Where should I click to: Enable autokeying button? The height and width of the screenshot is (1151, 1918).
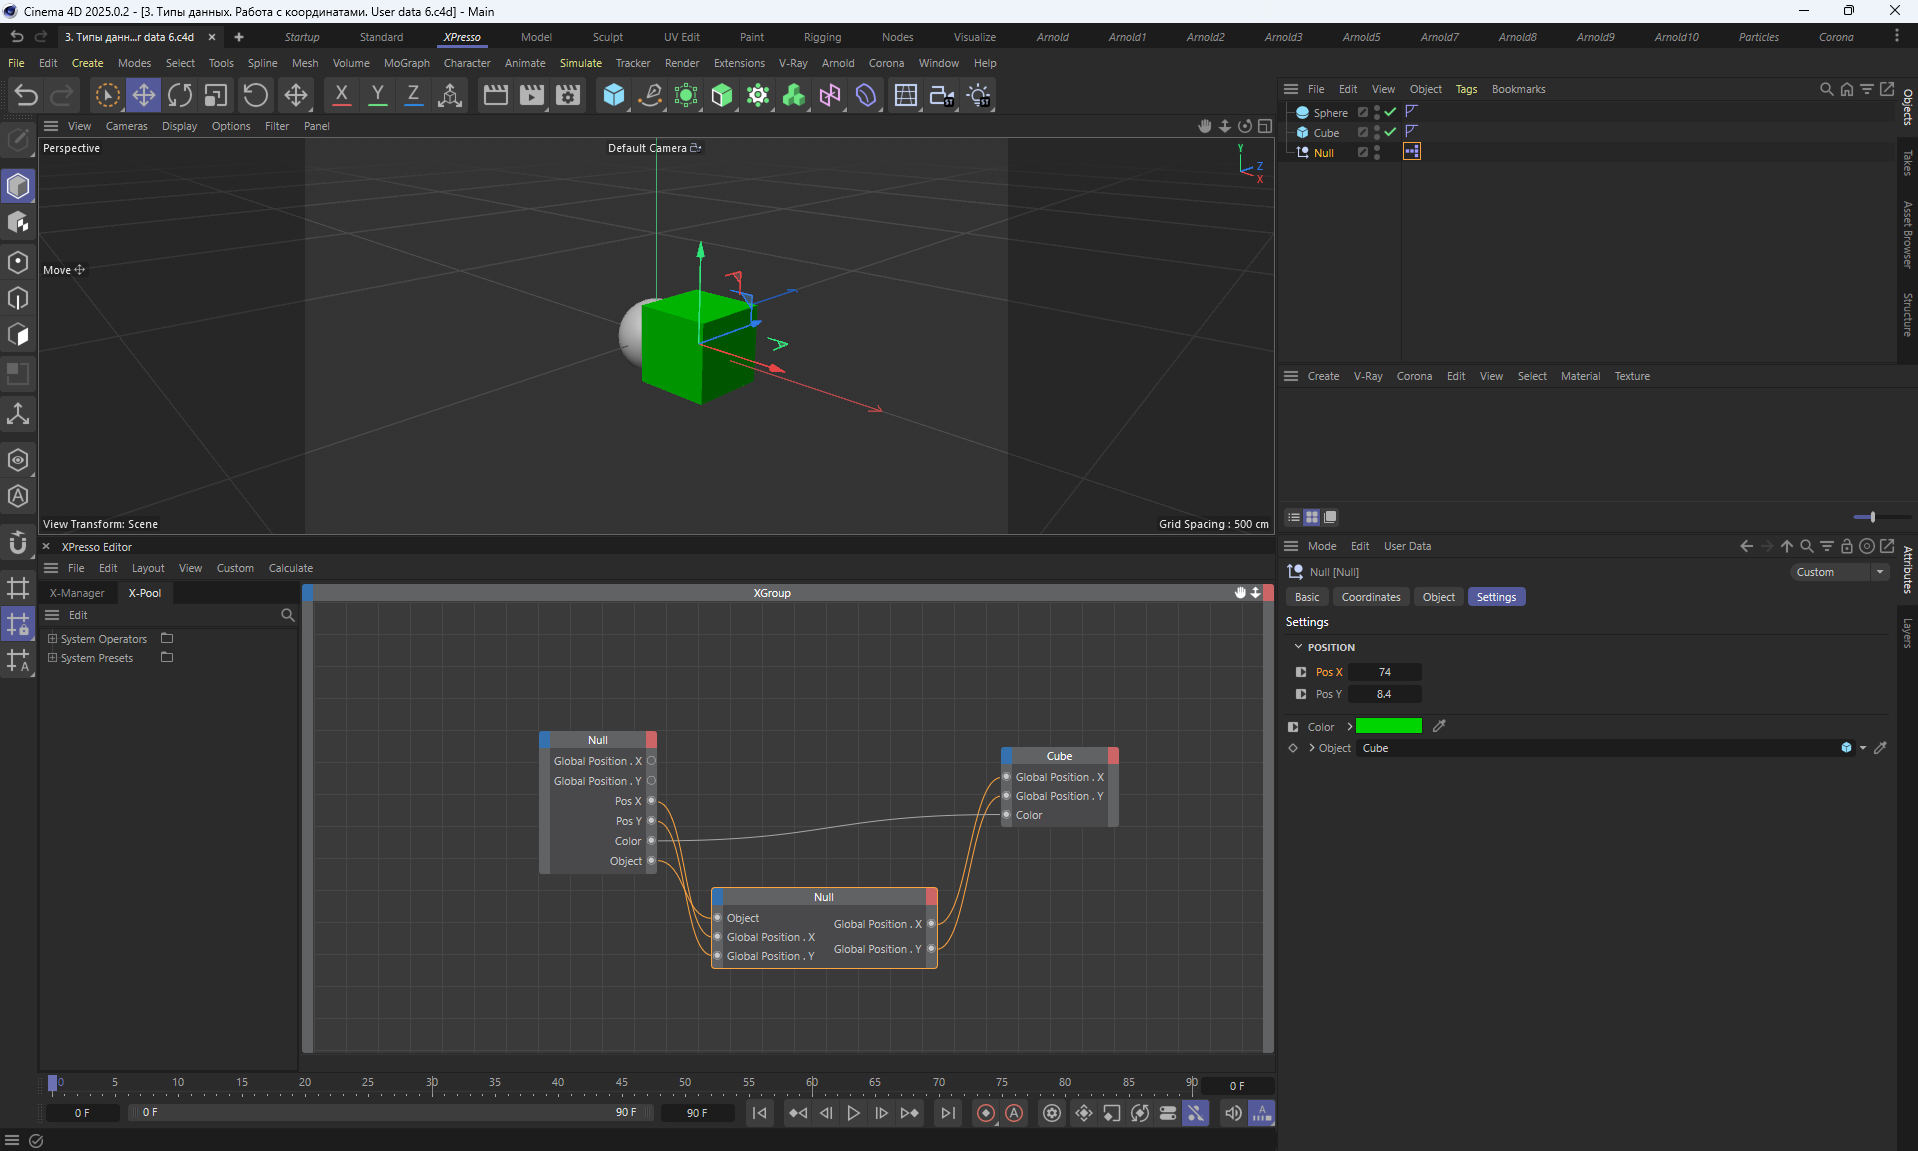(1014, 1113)
